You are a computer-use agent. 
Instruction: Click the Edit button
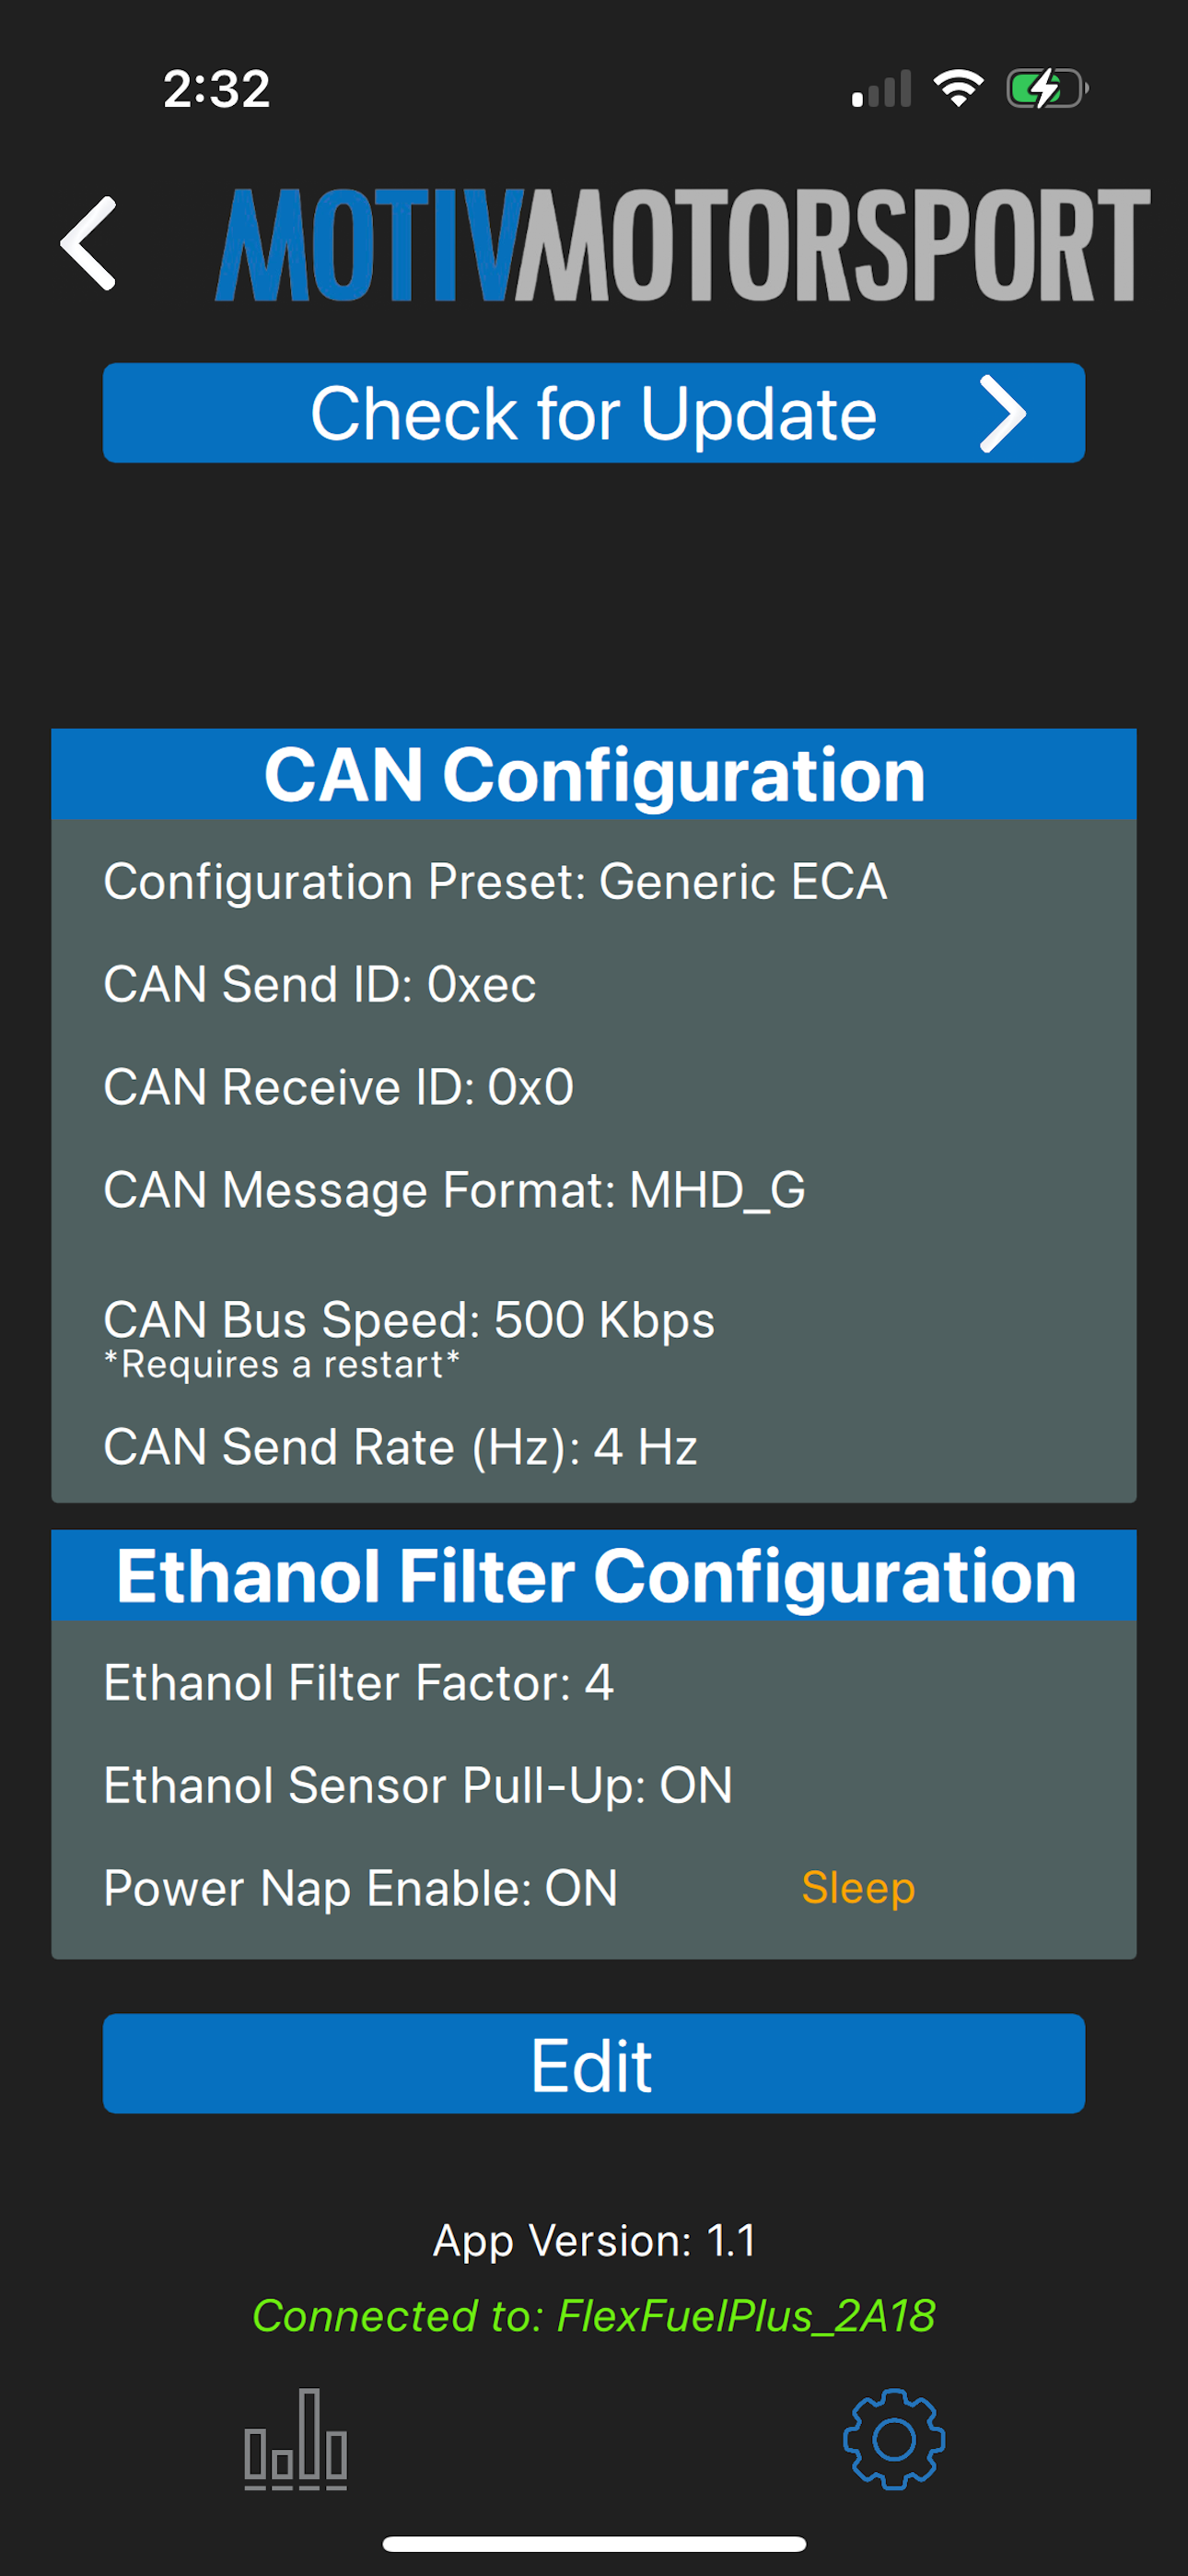pyautogui.click(x=594, y=2063)
